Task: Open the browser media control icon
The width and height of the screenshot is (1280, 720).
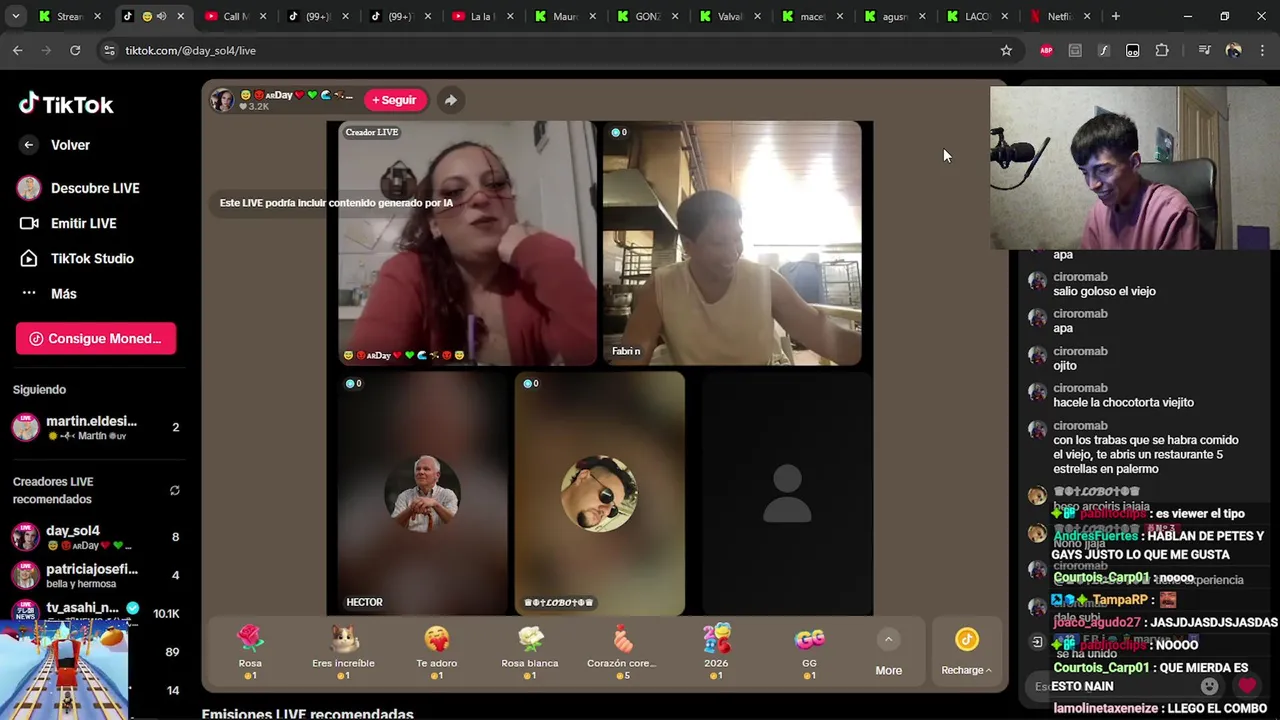Action: [x=1204, y=50]
